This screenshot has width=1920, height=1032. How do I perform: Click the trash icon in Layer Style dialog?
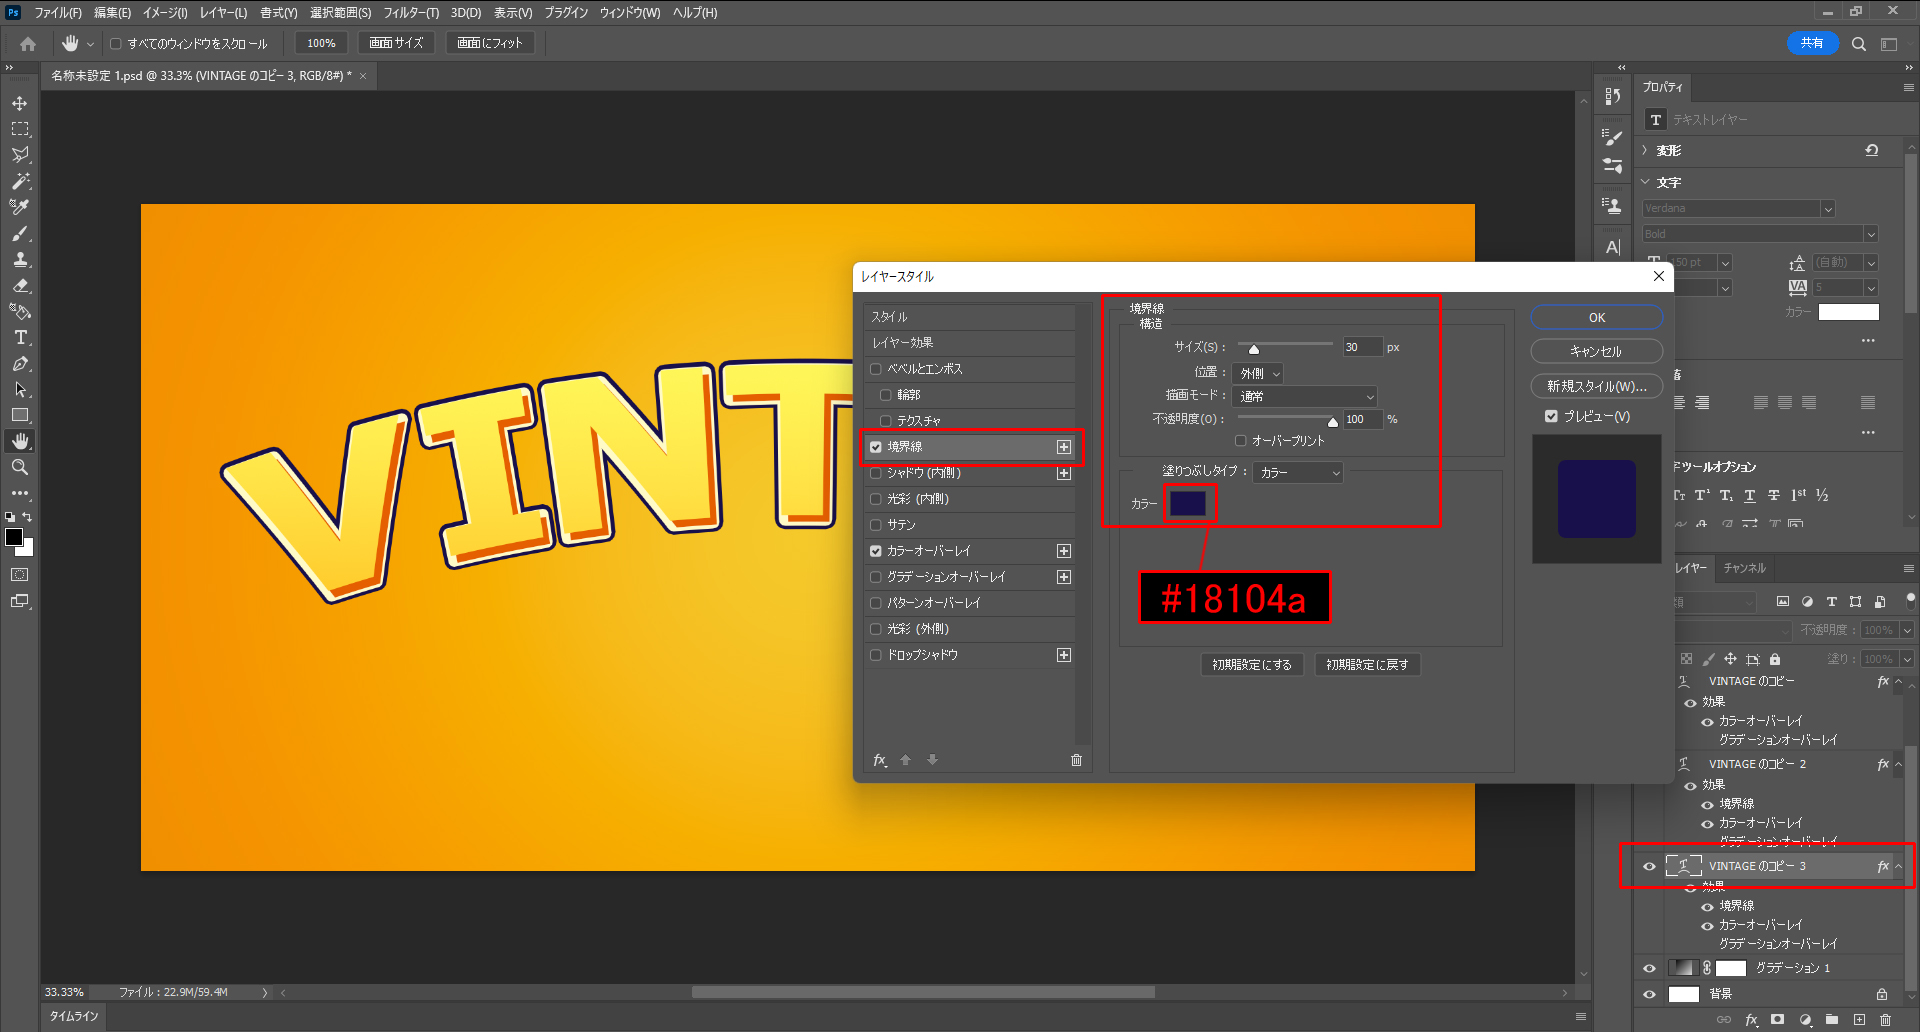[x=1076, y=760]
